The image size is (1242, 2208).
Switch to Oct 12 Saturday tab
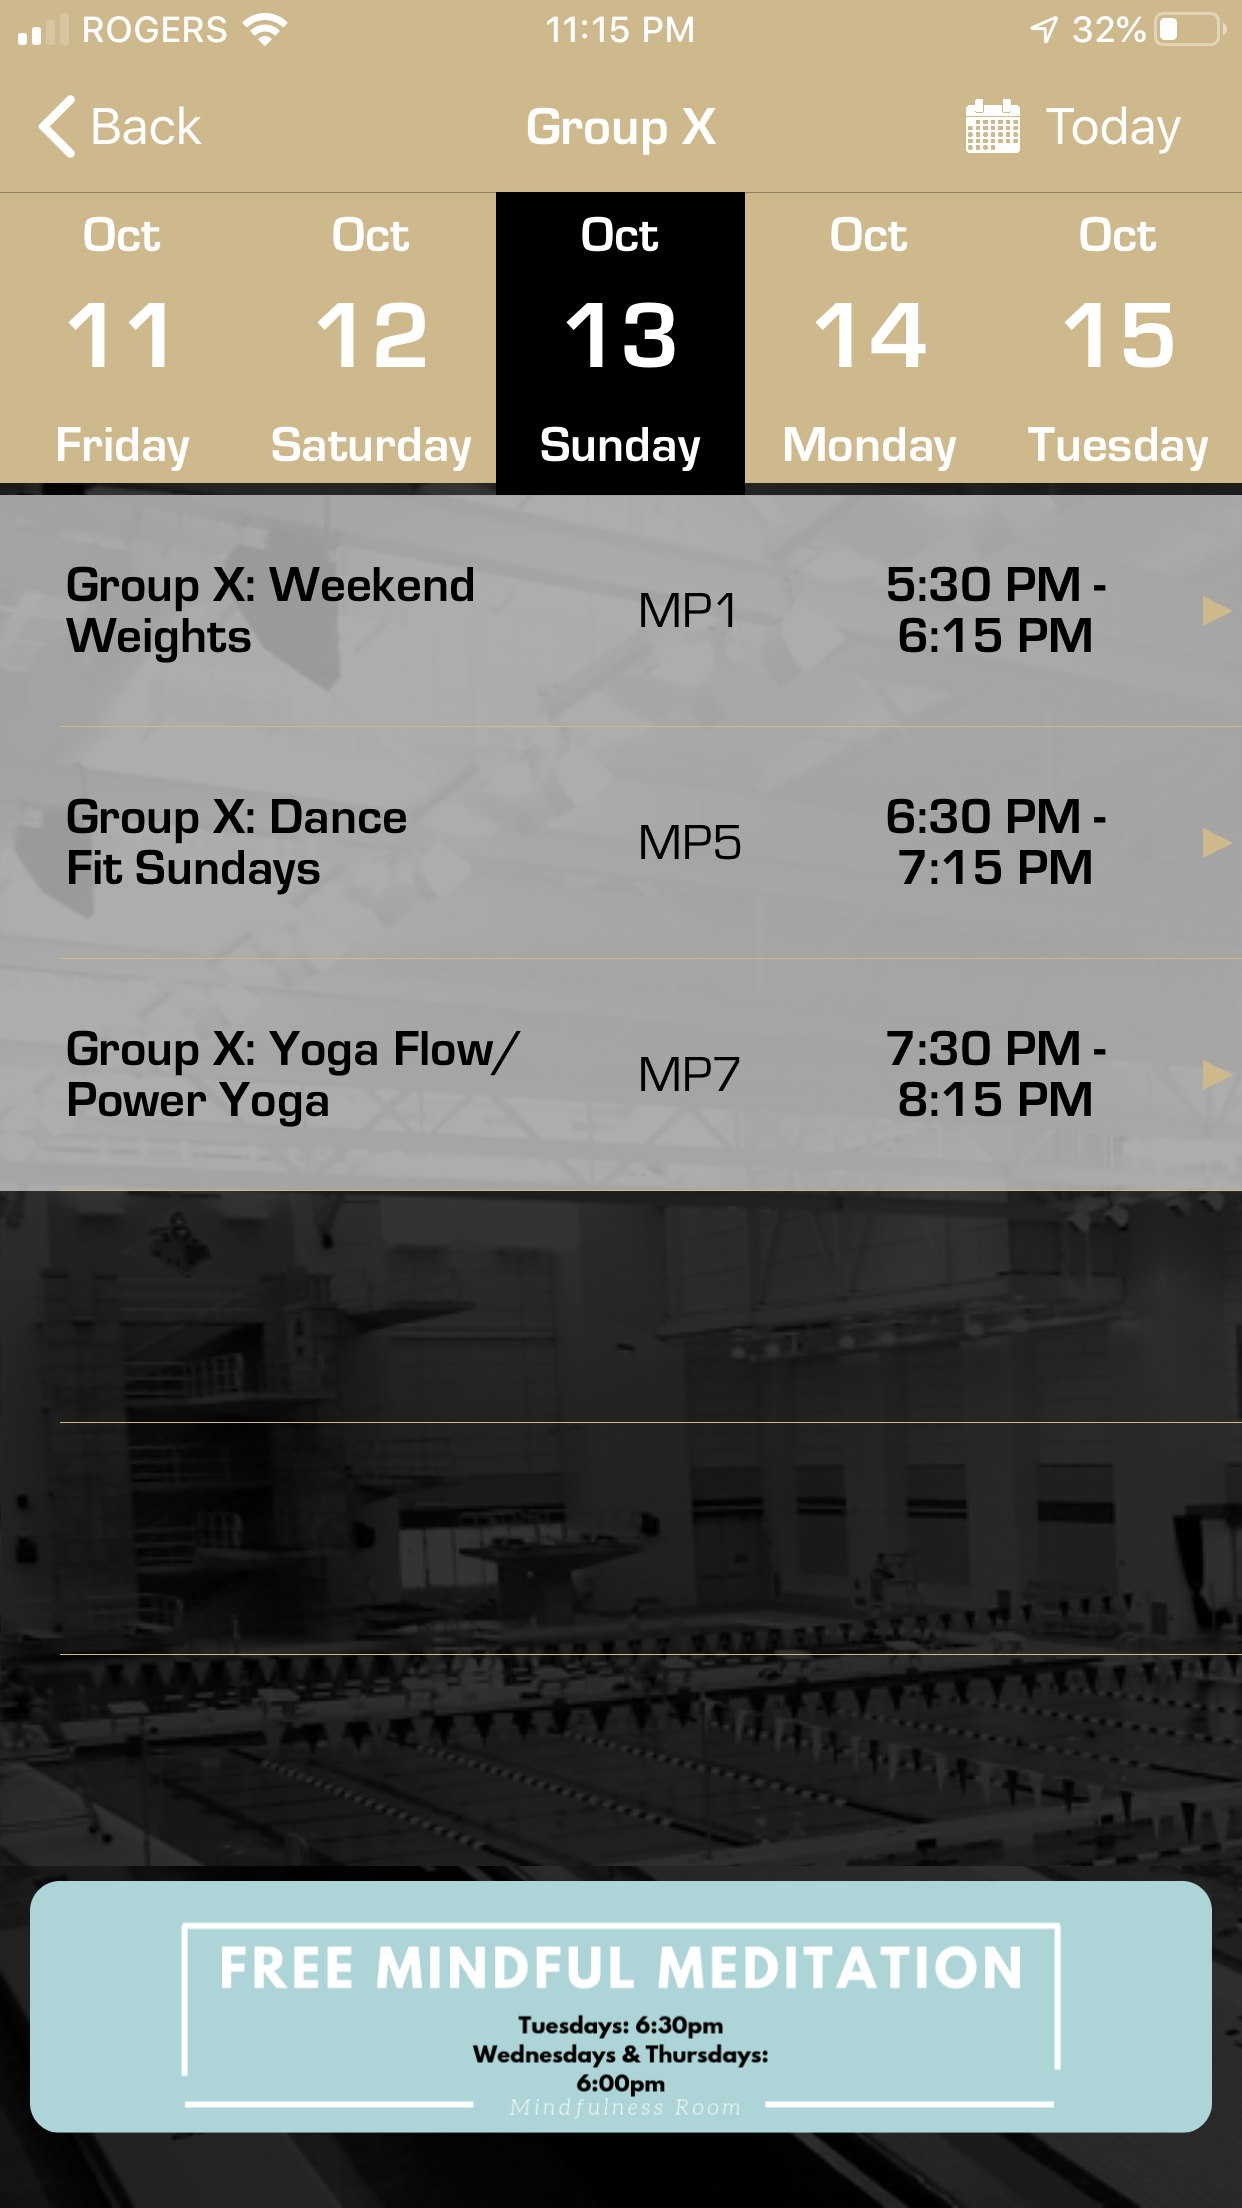coord(371,340)
